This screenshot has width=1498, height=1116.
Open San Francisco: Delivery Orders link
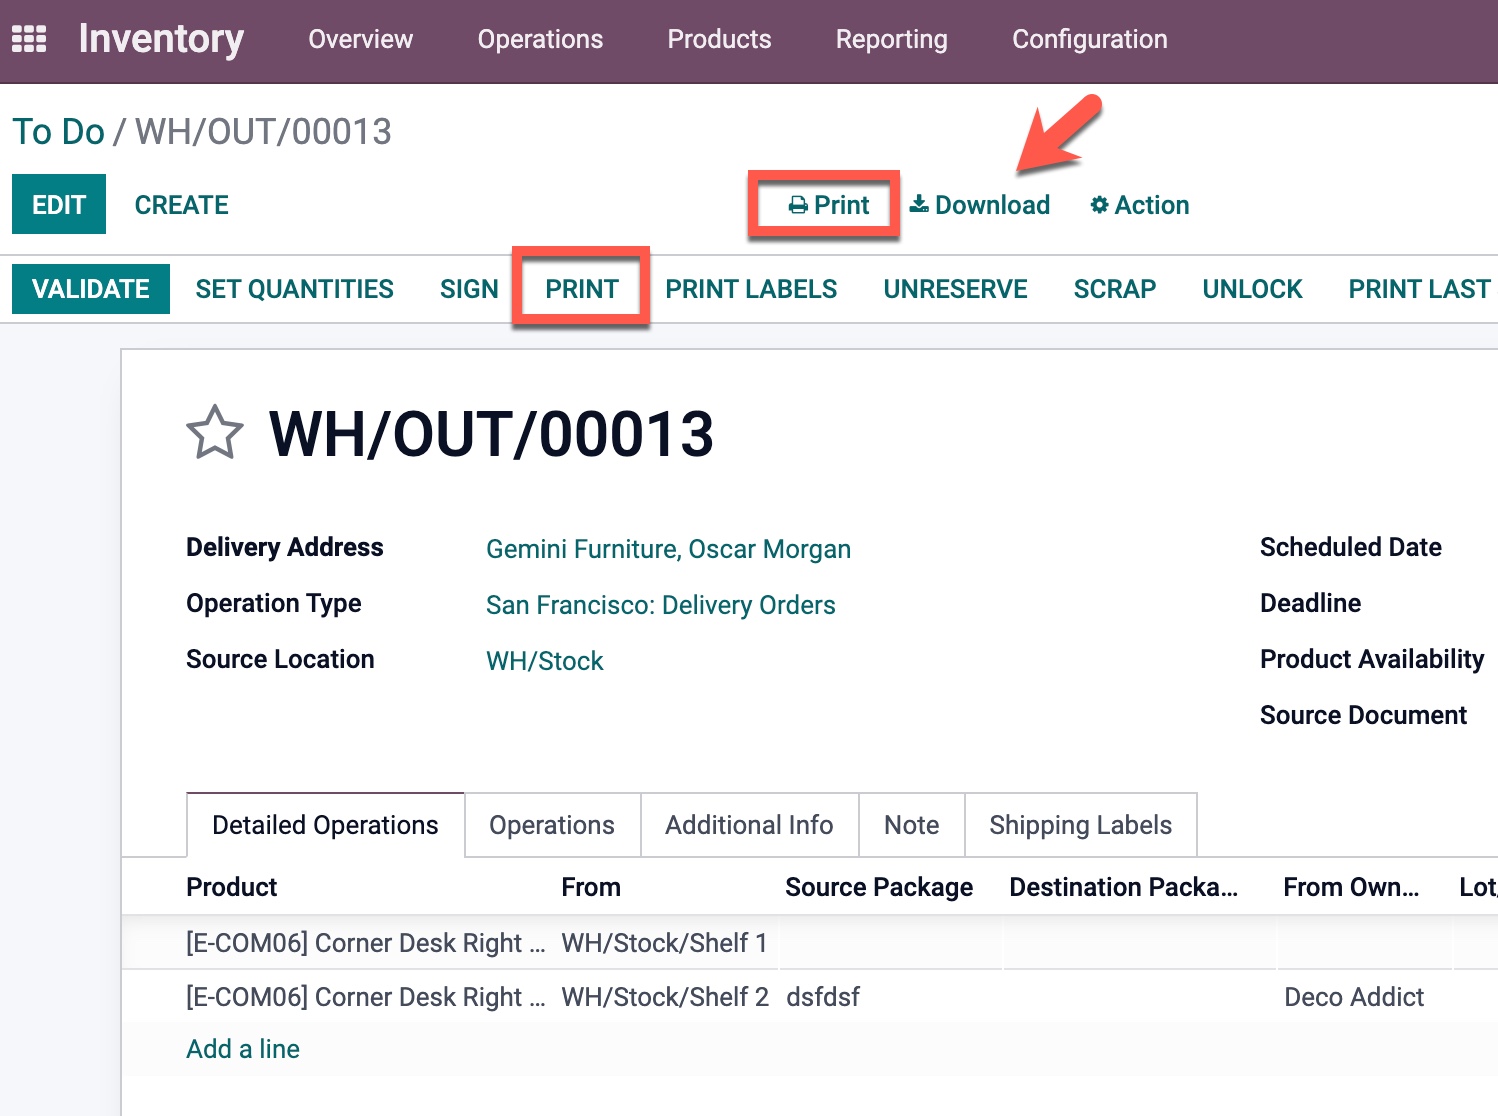(660, 605)
